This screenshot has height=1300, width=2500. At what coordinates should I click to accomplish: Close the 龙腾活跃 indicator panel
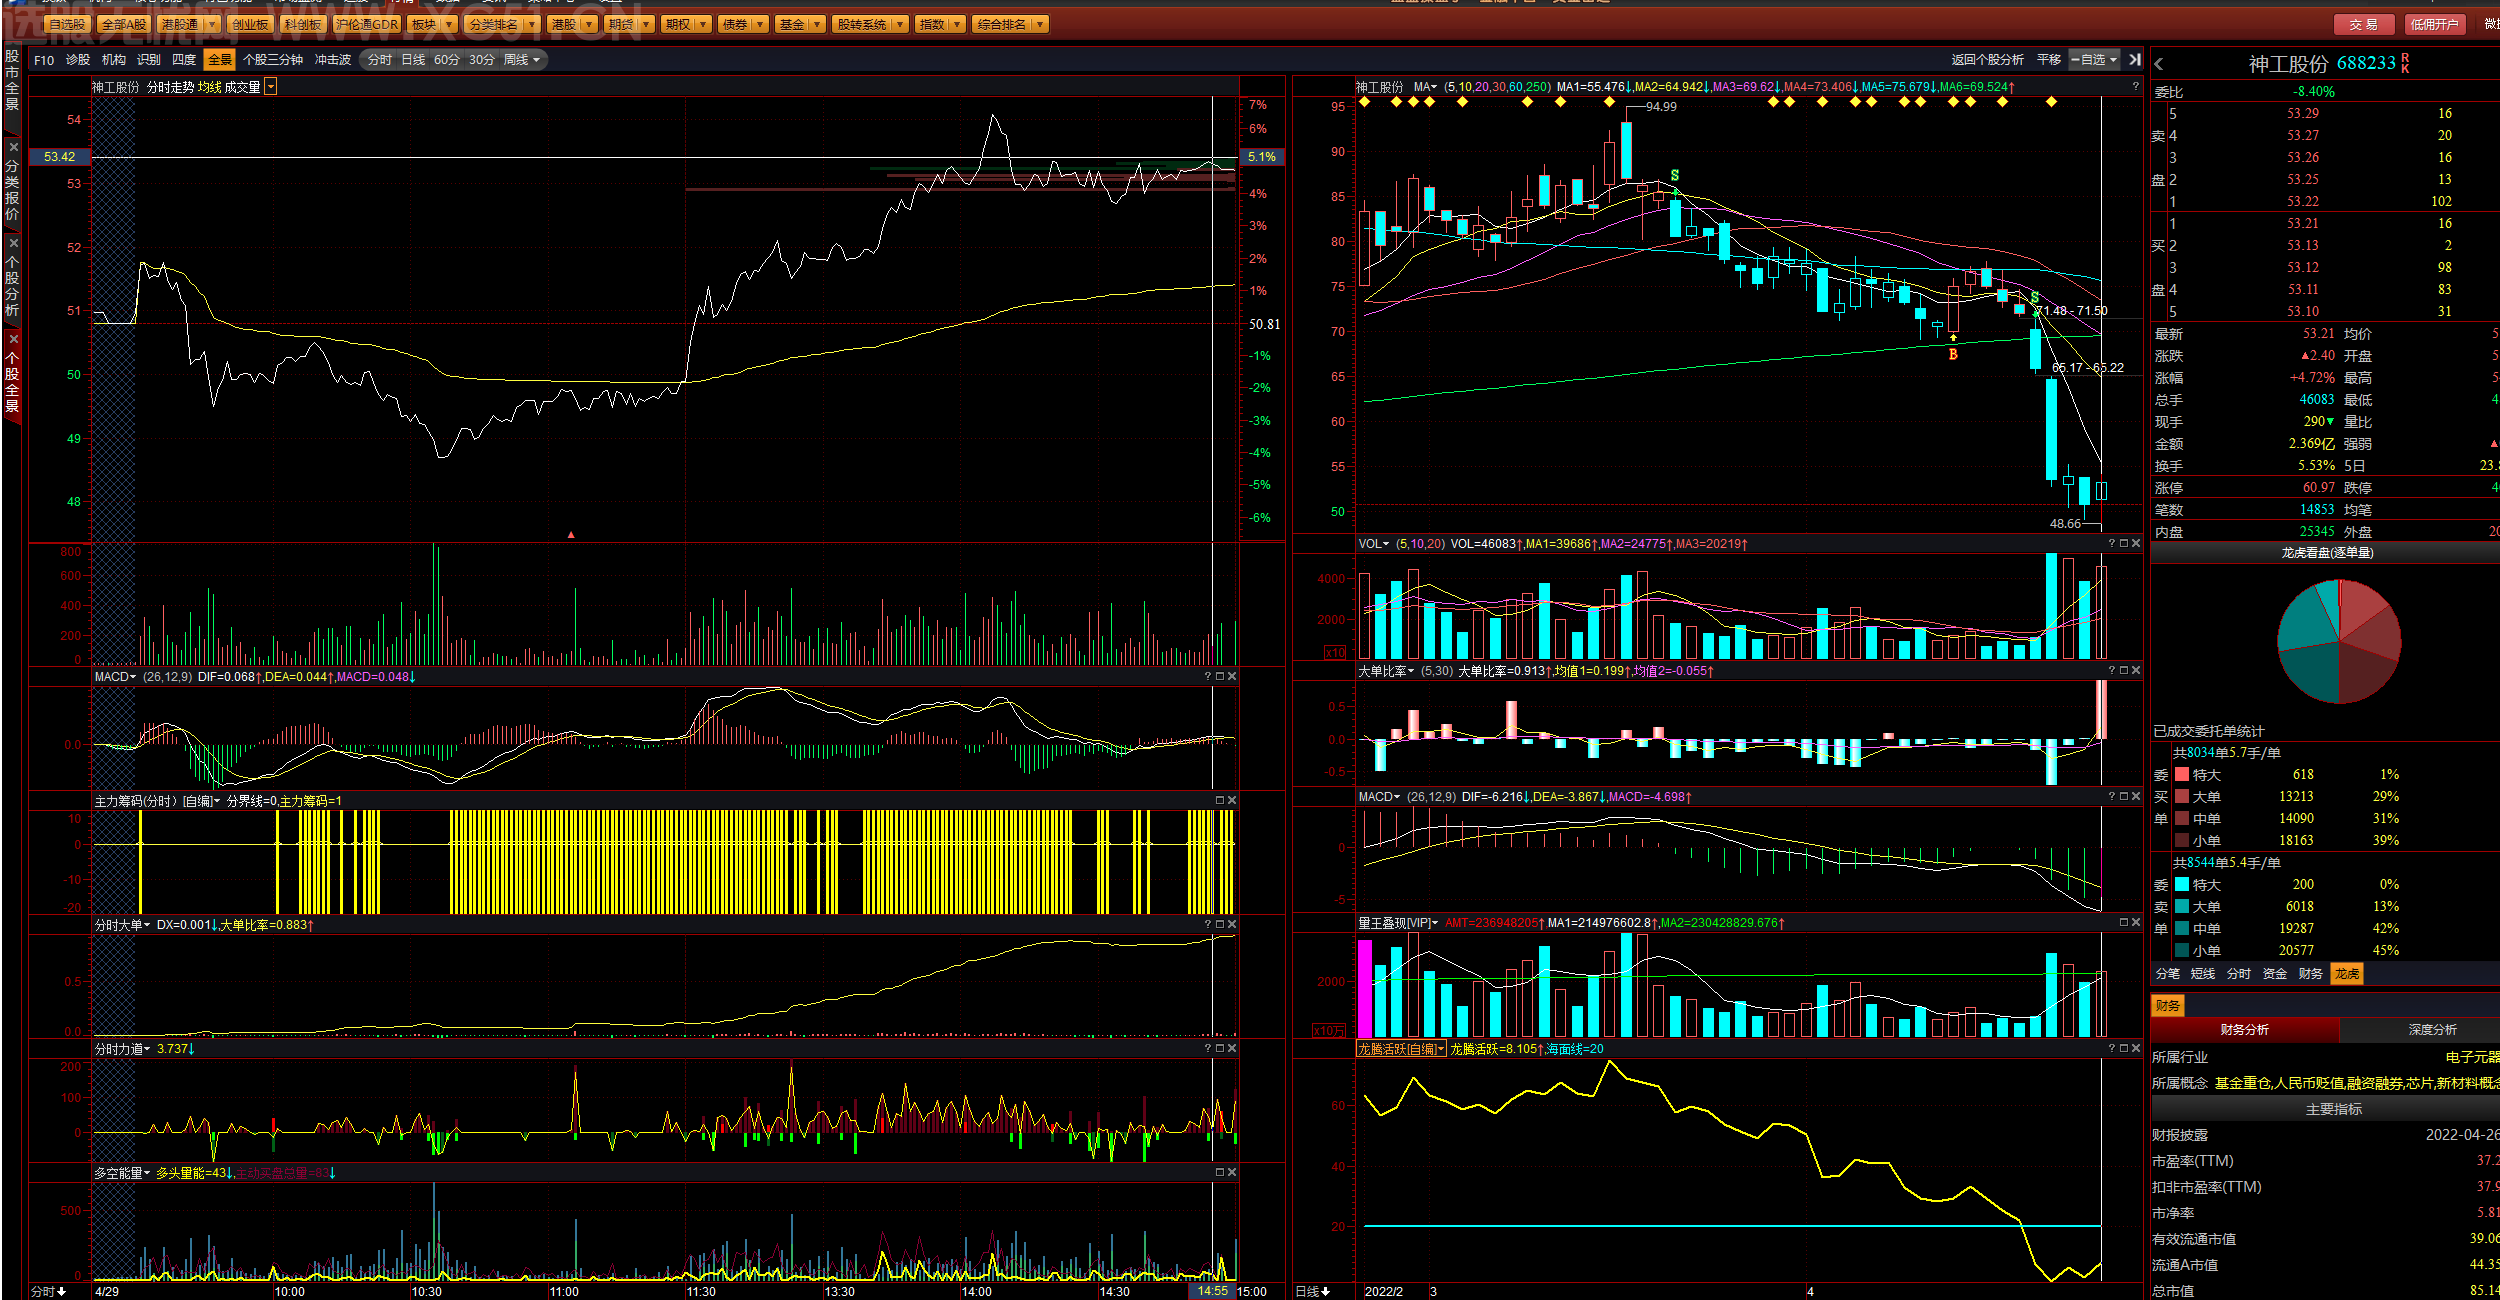(2136, 1049)
